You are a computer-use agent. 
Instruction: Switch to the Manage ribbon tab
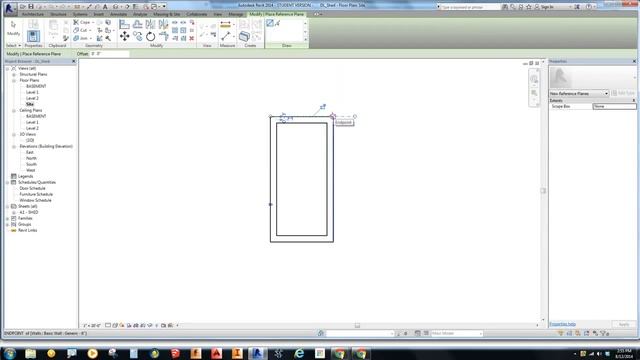[x=236, y=14]
